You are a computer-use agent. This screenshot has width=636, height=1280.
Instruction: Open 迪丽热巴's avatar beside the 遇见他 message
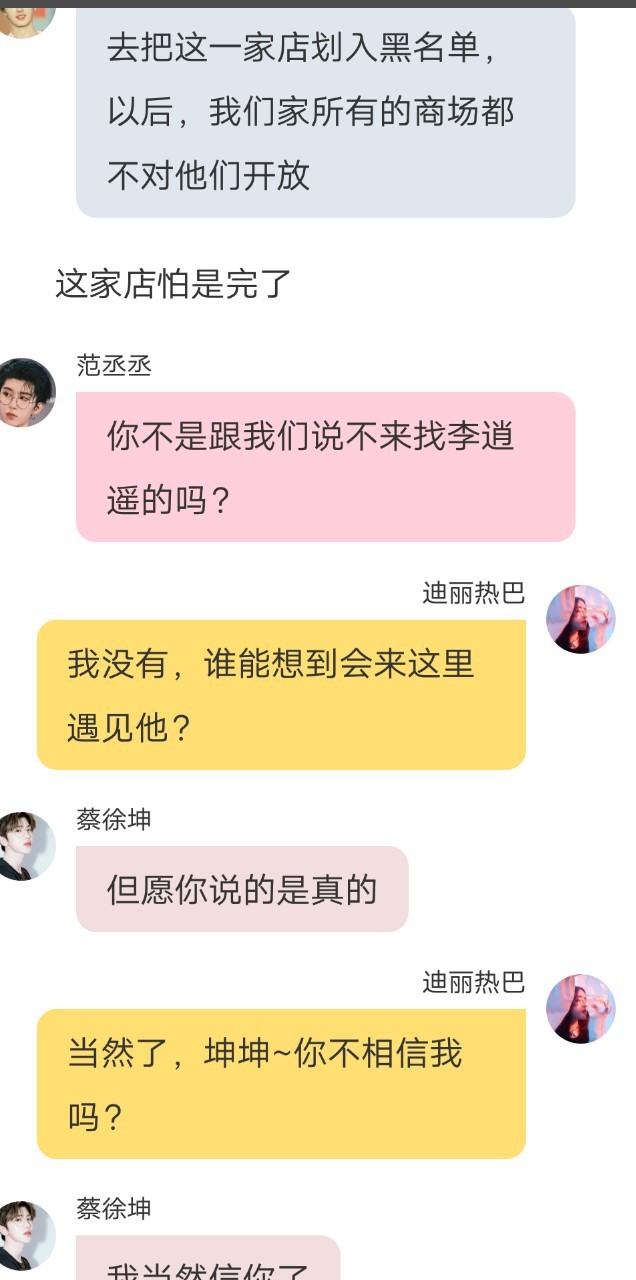[x=580, y=619]
